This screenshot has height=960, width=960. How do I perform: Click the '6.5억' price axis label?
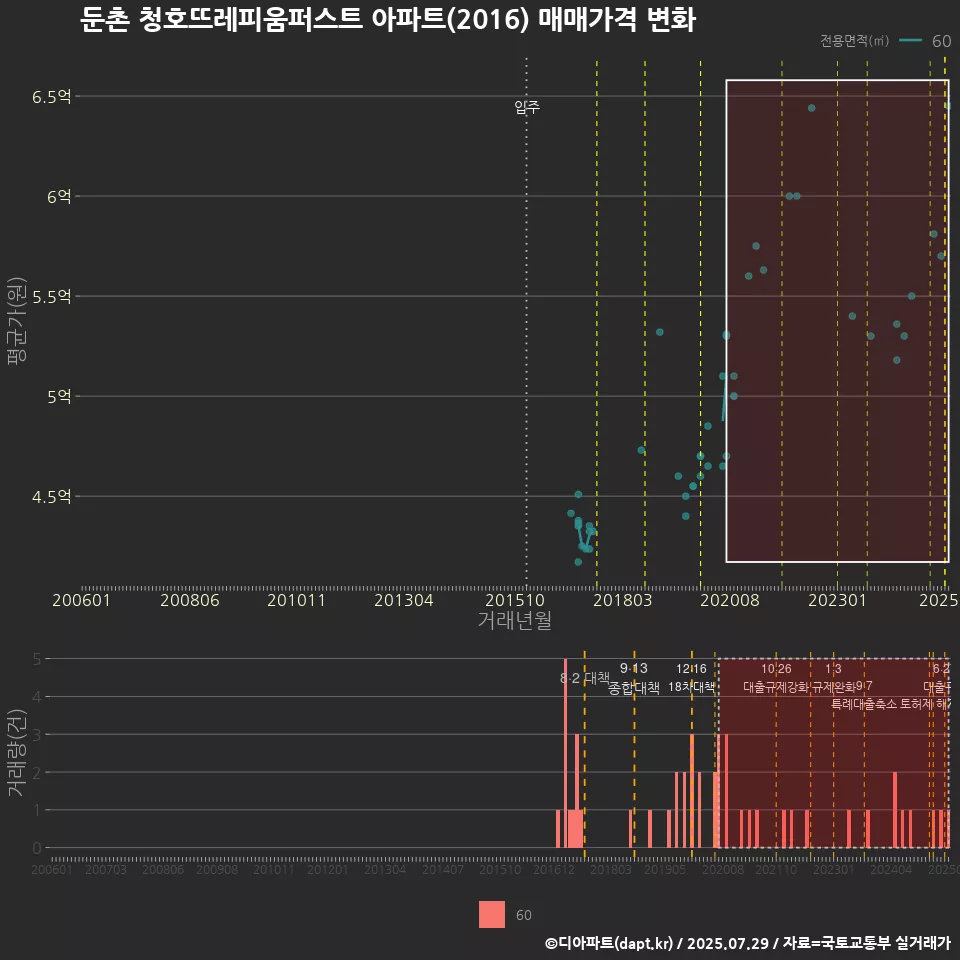[52, 97]
